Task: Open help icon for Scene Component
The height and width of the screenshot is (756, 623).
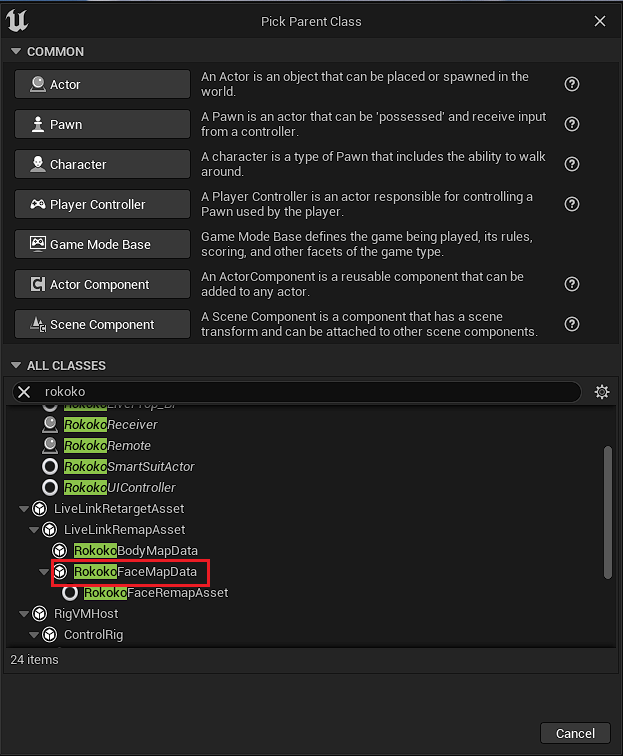Action: pos(572,324)
